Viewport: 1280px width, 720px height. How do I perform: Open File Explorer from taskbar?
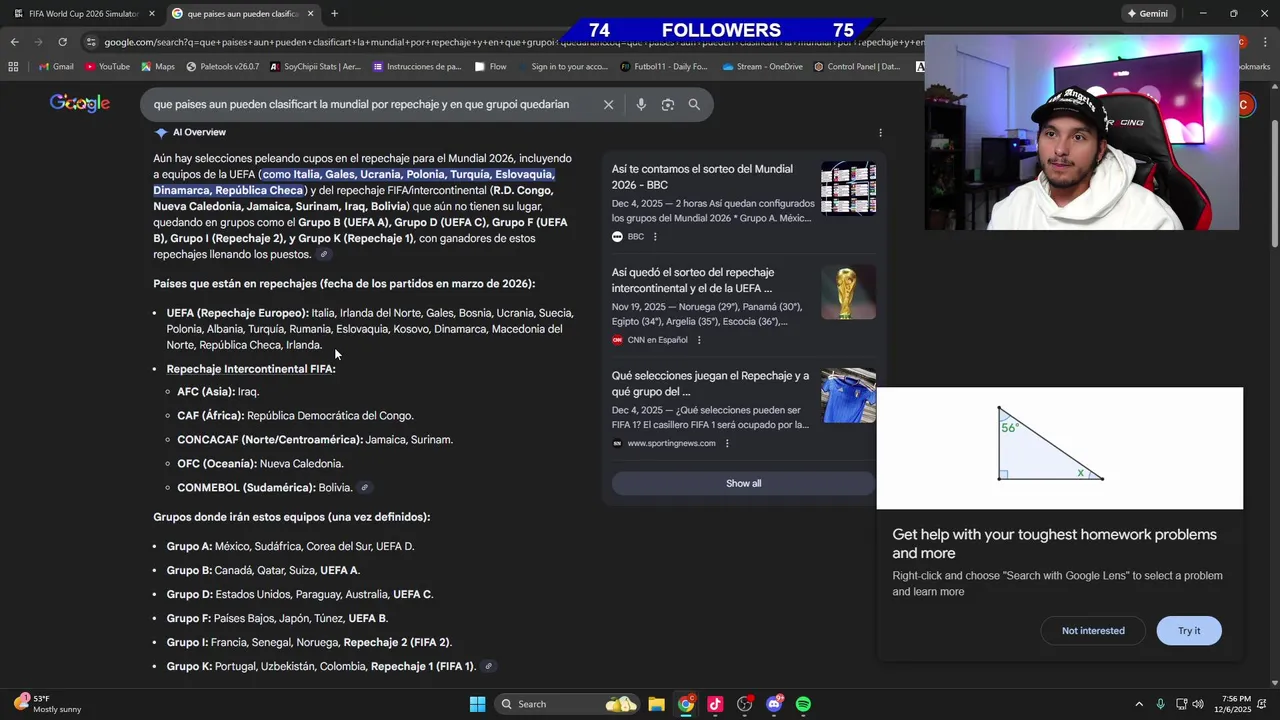[x=656, y=704]
